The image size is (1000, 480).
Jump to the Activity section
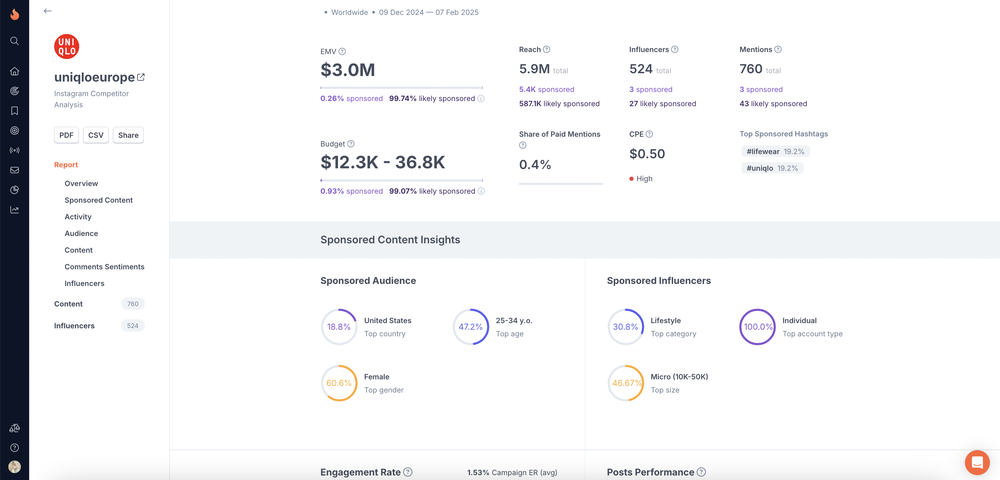coord(78,217)
